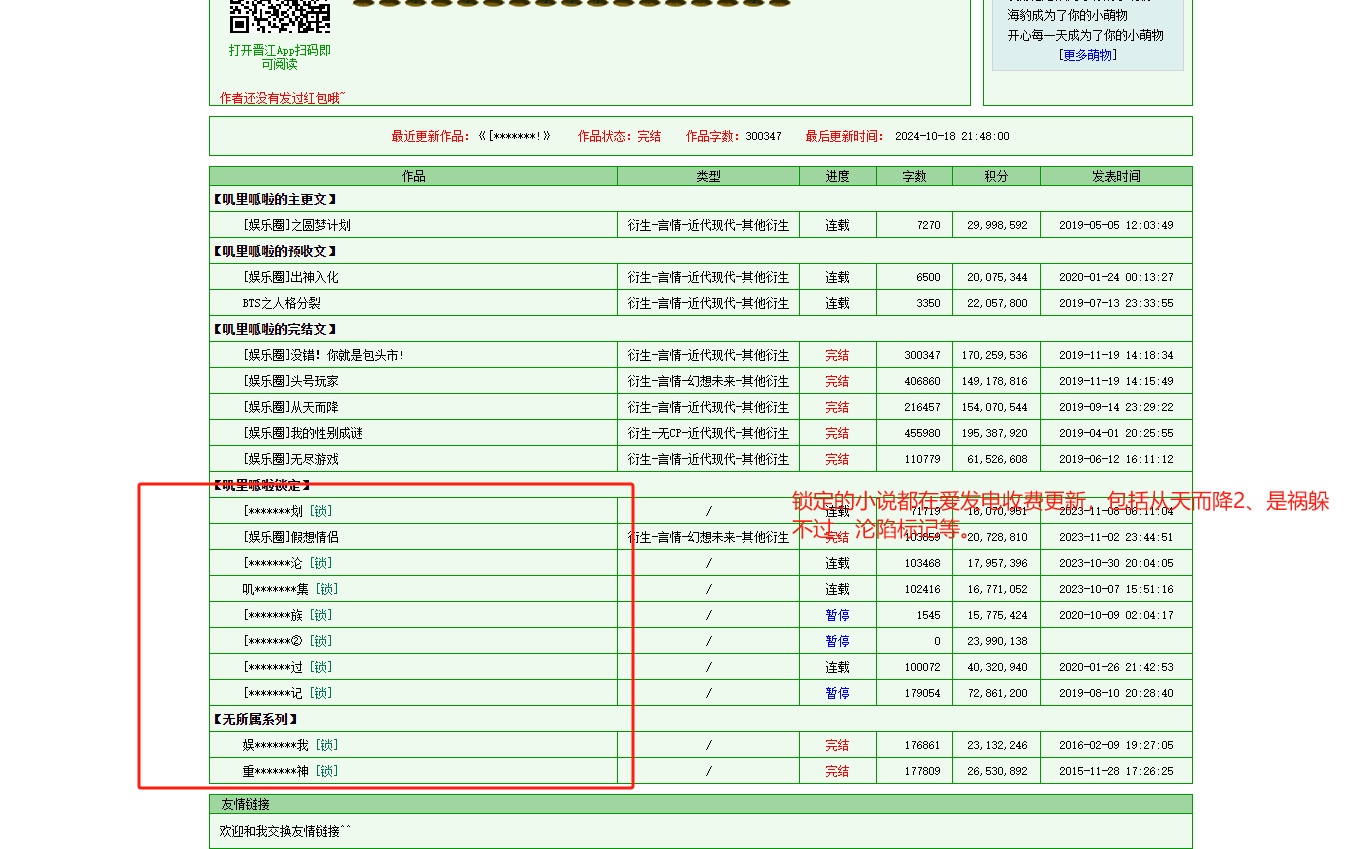Click locked title 娱*******我 [锁]

coord(290,745)
